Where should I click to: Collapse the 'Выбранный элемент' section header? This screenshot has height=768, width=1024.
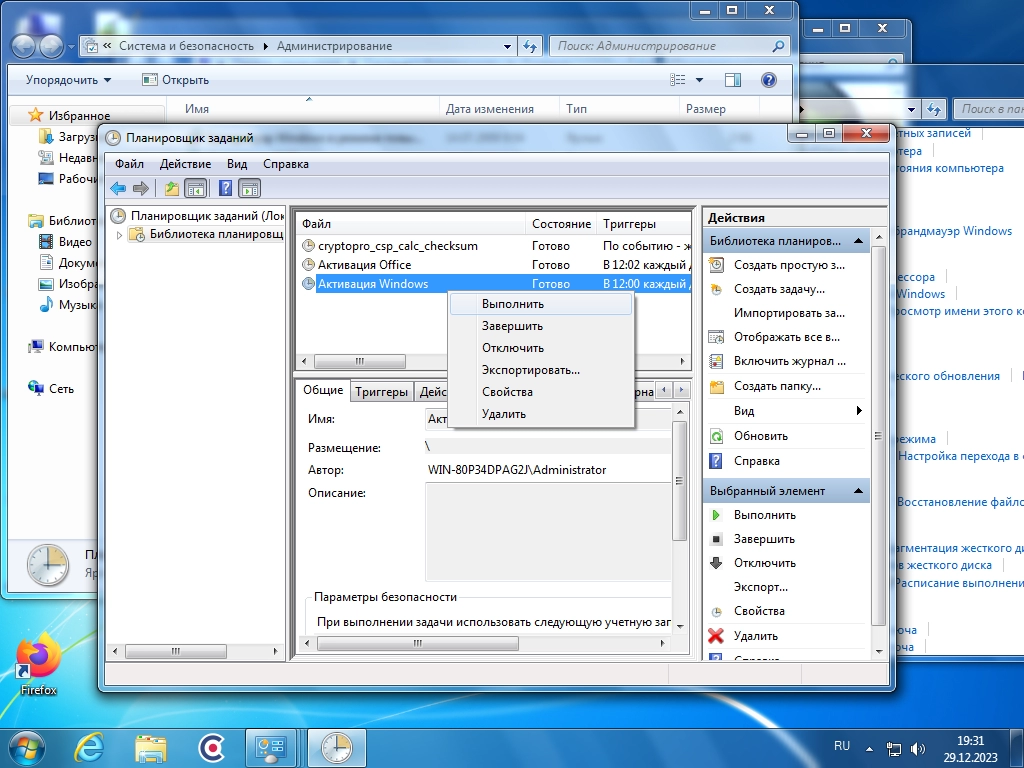click(857, 491)
